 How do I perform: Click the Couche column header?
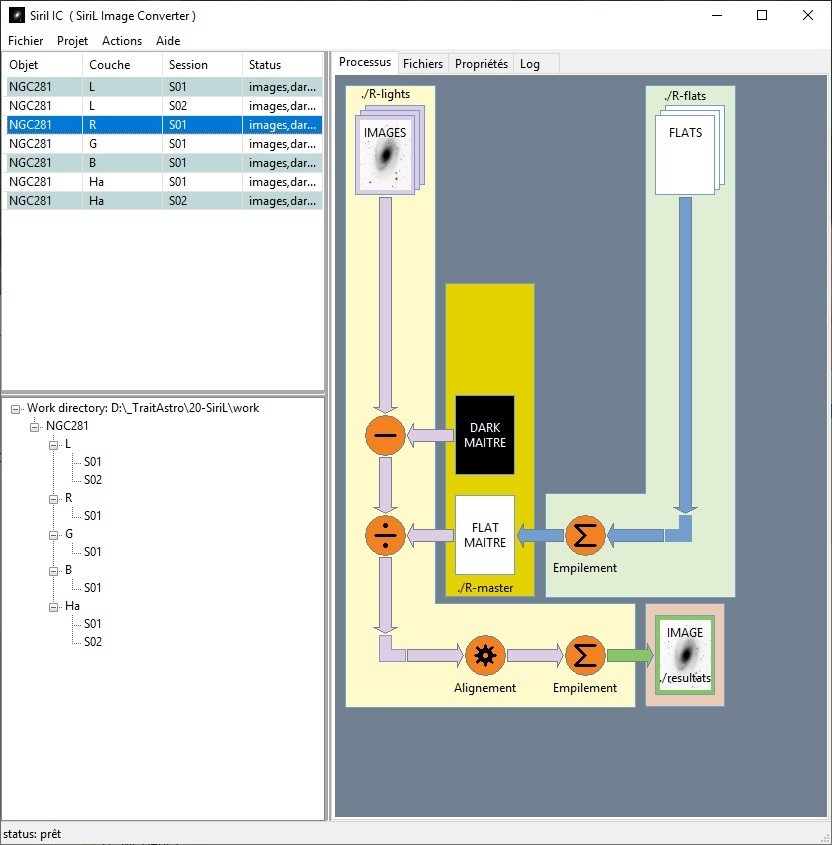point(110,65)
